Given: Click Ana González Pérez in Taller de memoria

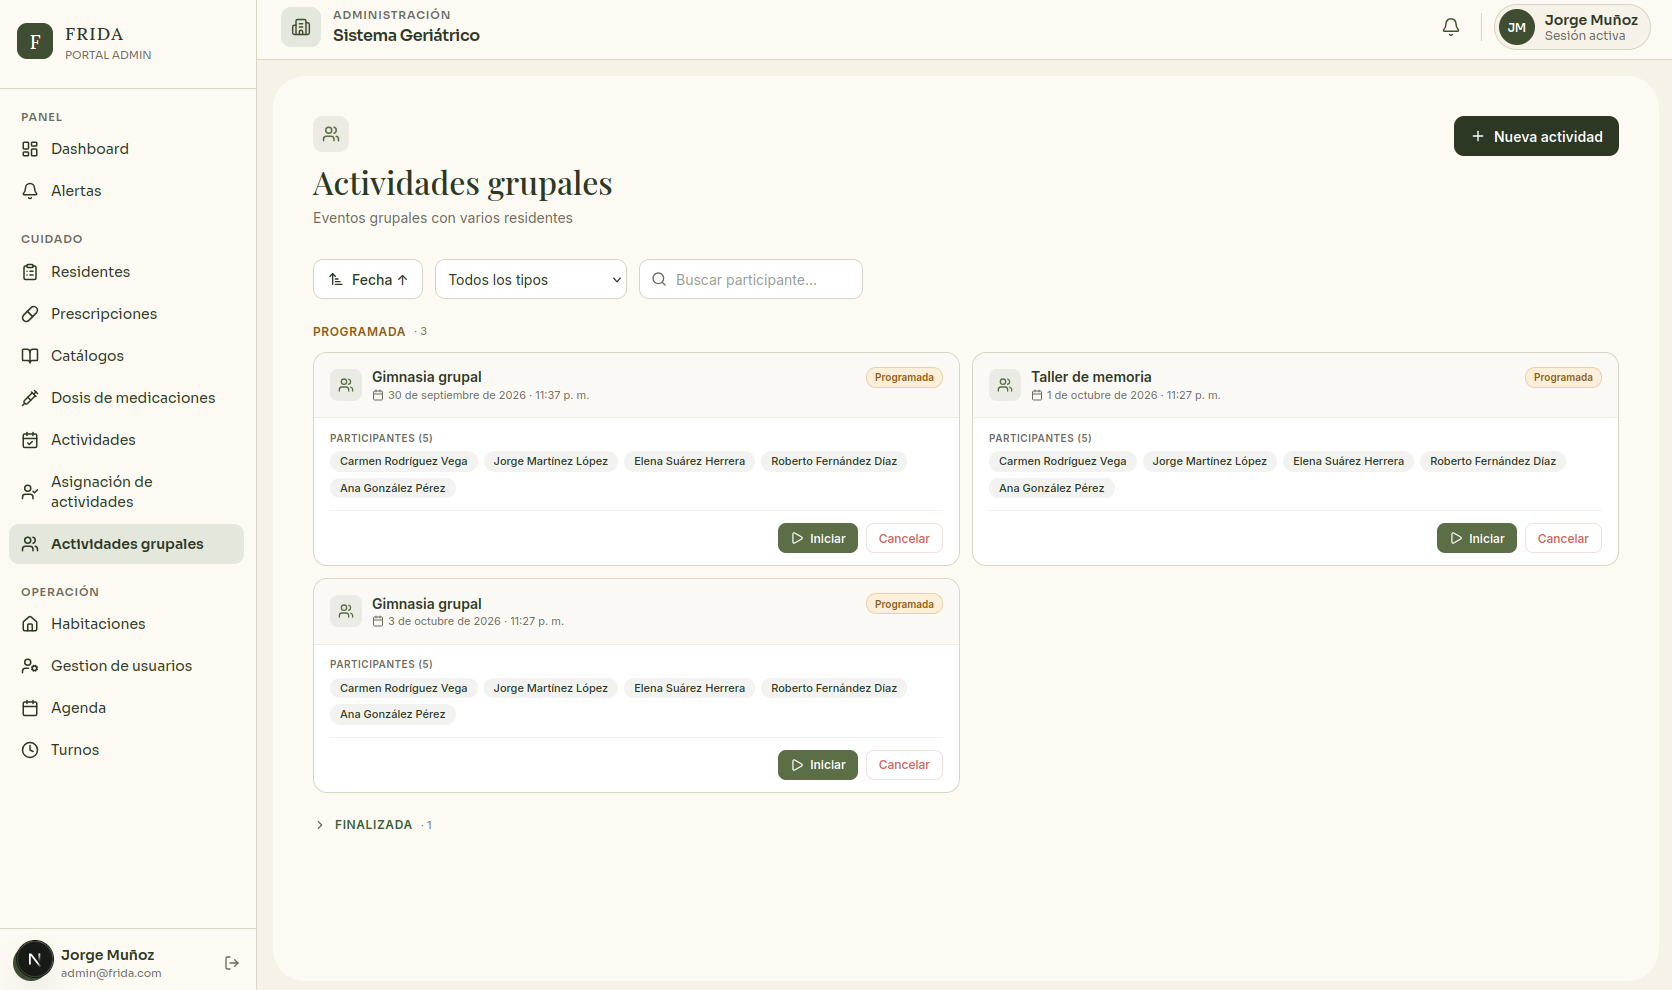Looking at the screenshot, I should pyautogui.click(x=1052, y=488).
